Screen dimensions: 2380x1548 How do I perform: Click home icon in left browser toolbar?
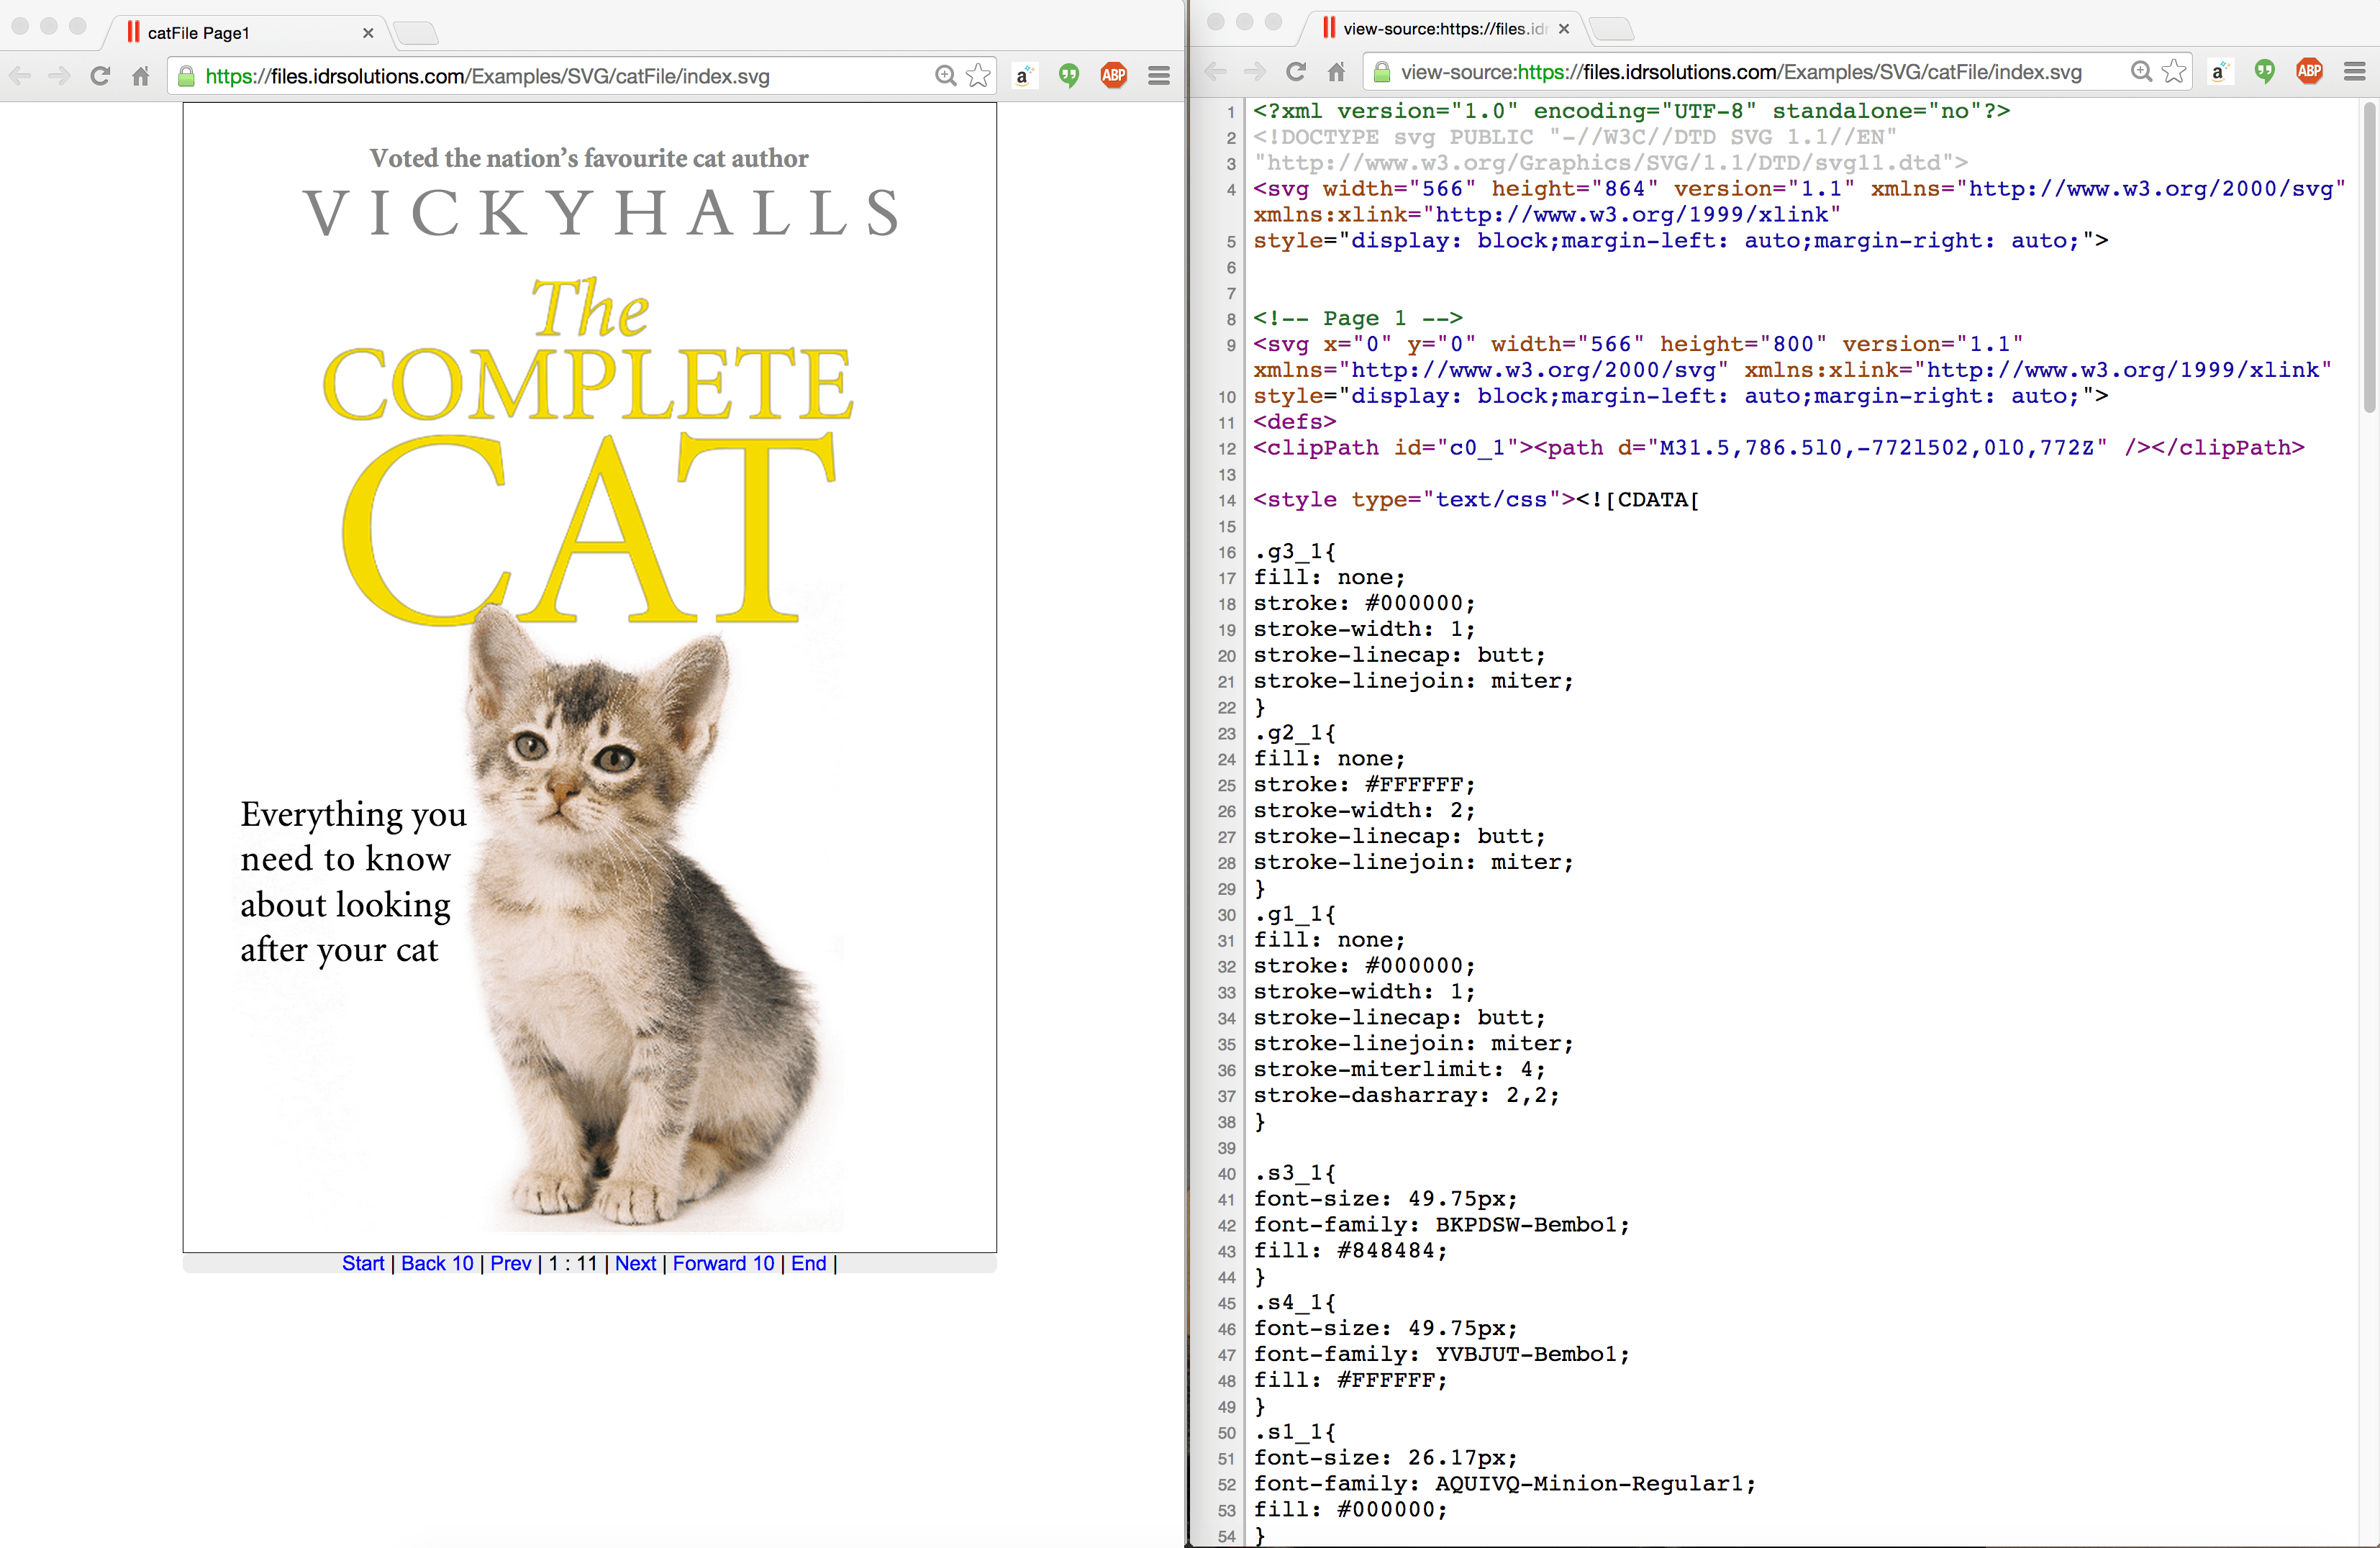[141, 76]
